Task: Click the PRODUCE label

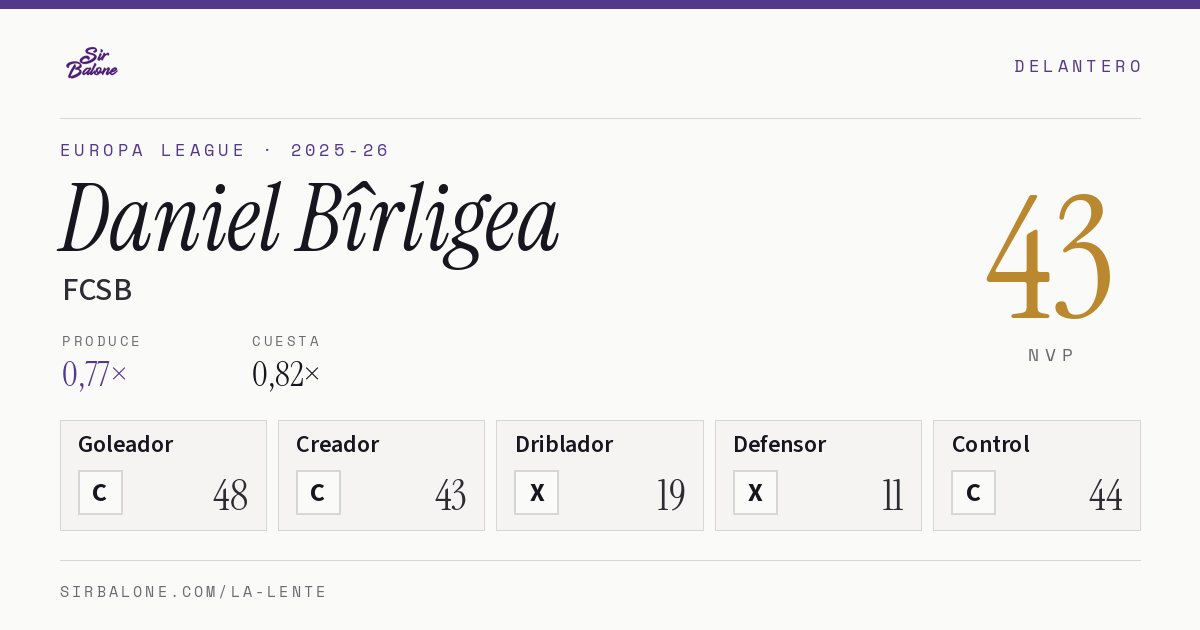Action: pos(102,341)
